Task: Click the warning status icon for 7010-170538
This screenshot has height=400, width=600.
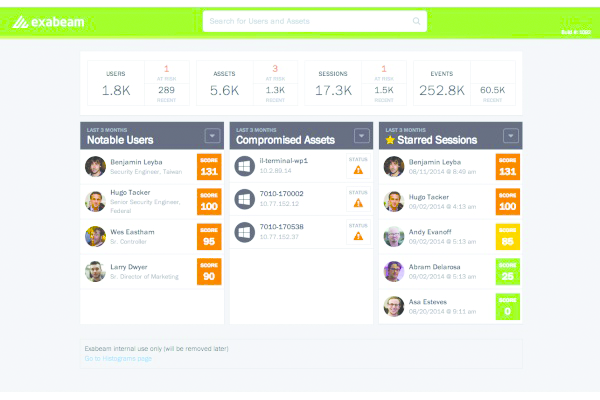Action: click(x=357, y=236)
